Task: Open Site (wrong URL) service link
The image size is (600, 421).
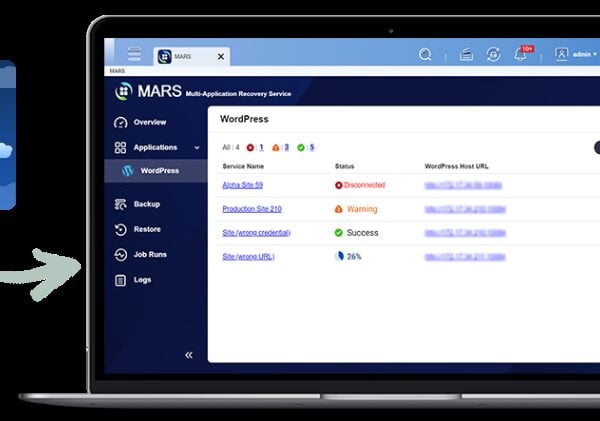Action: coord(248,256)
